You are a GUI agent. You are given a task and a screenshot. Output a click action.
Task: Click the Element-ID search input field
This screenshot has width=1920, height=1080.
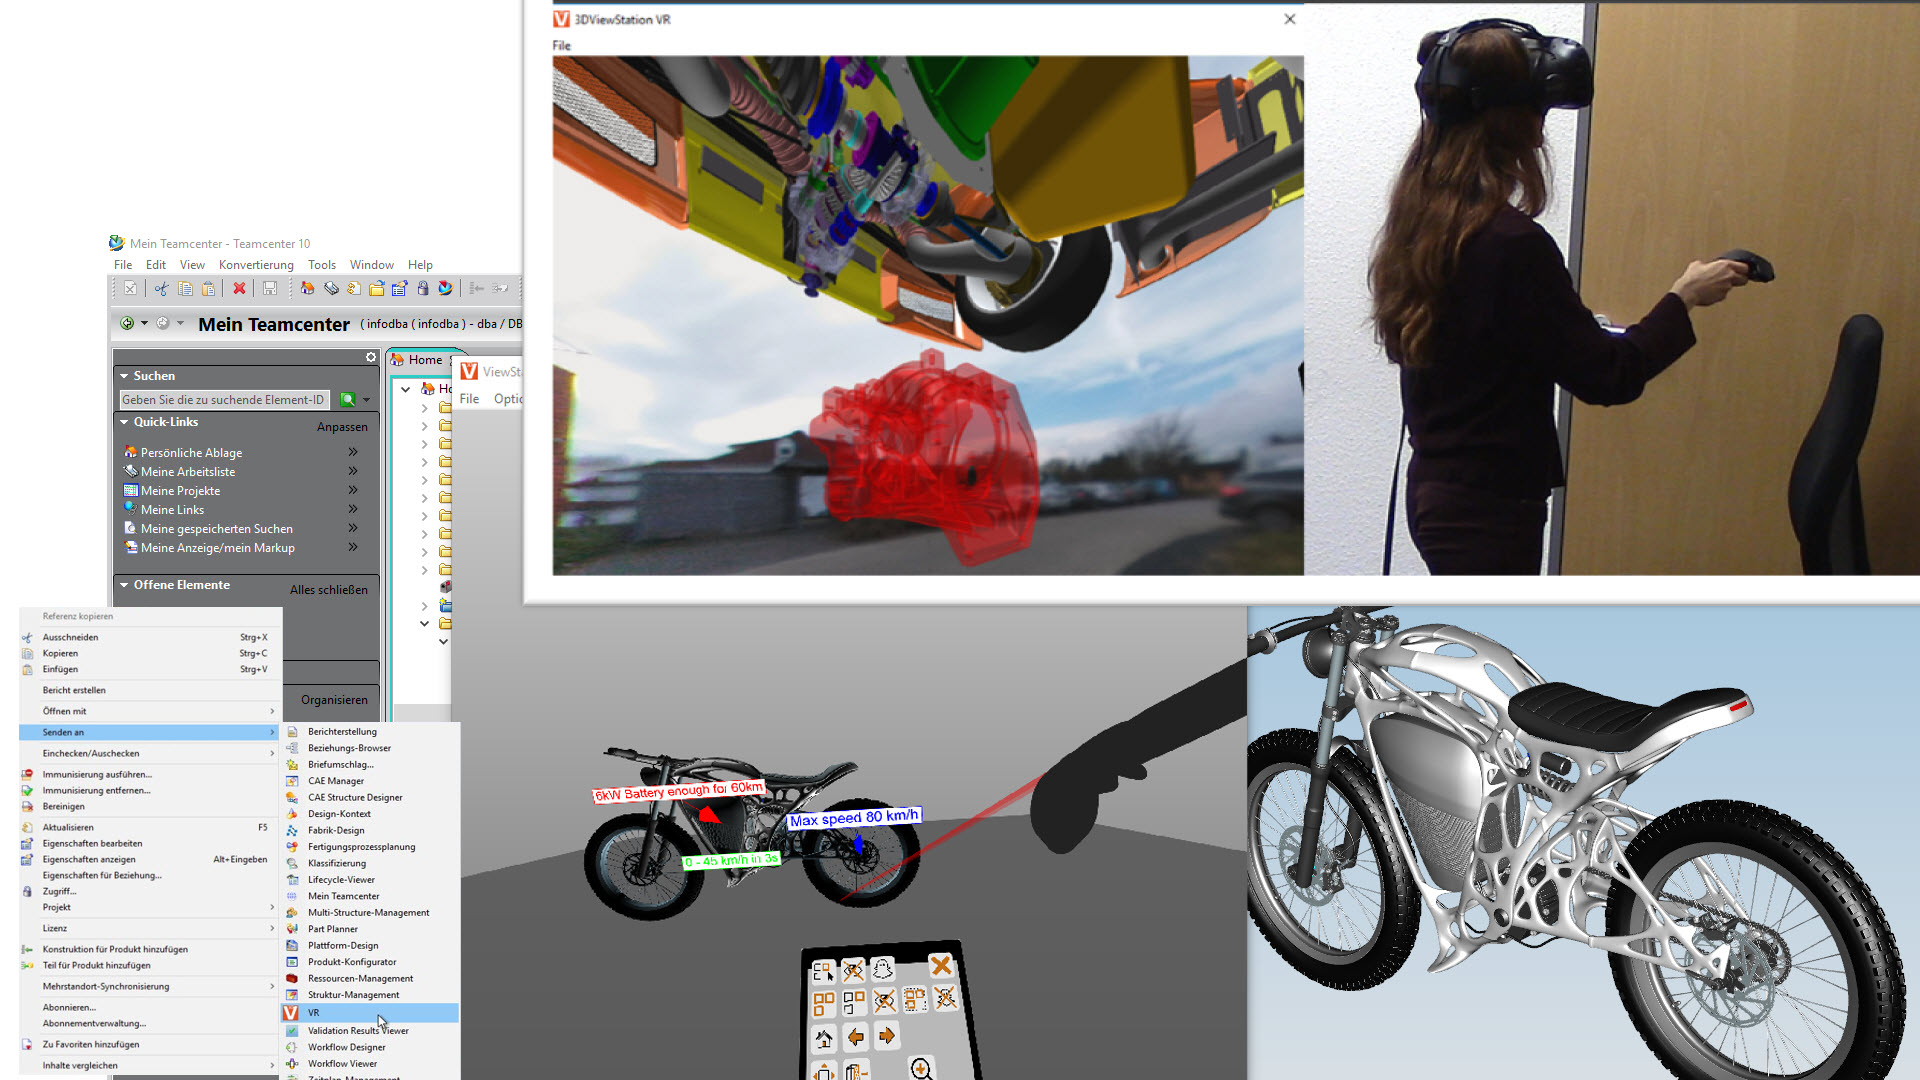[223, 400]
